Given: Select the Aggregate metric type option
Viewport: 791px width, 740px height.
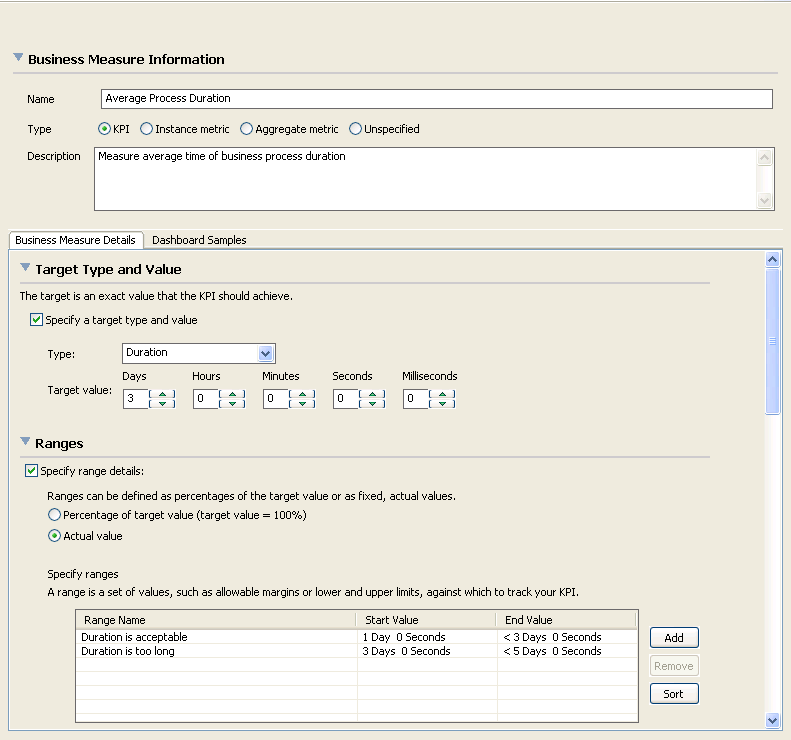Looking at the screenshot, I should pos(246,129).
